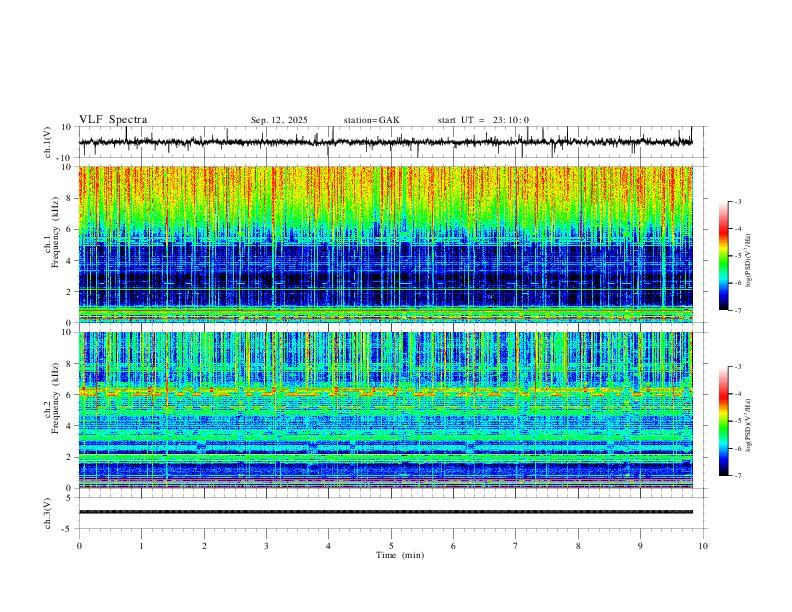The height and width of the screenshot is (612, 792).
Task: Click the 'station=GAK' label
Action: (371, 120)
